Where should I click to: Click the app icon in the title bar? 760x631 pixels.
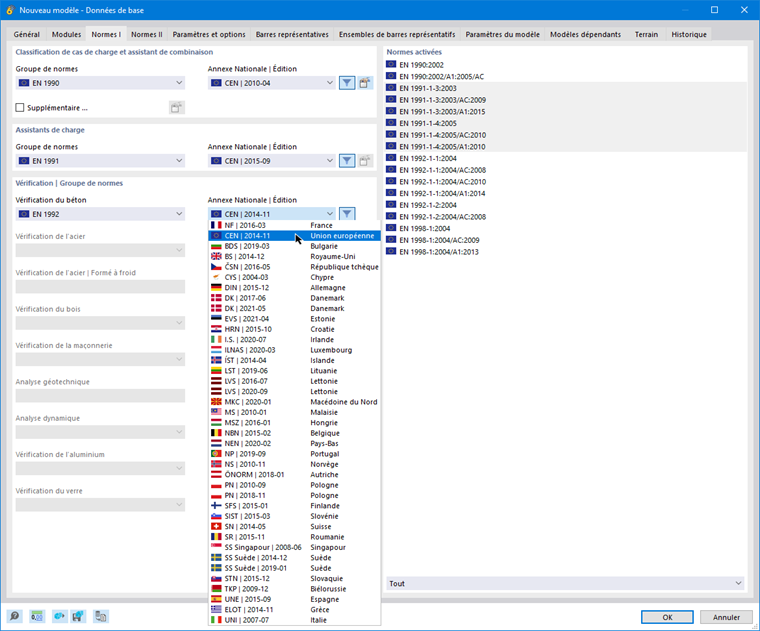pyautogui.click(x=10, y=10)
